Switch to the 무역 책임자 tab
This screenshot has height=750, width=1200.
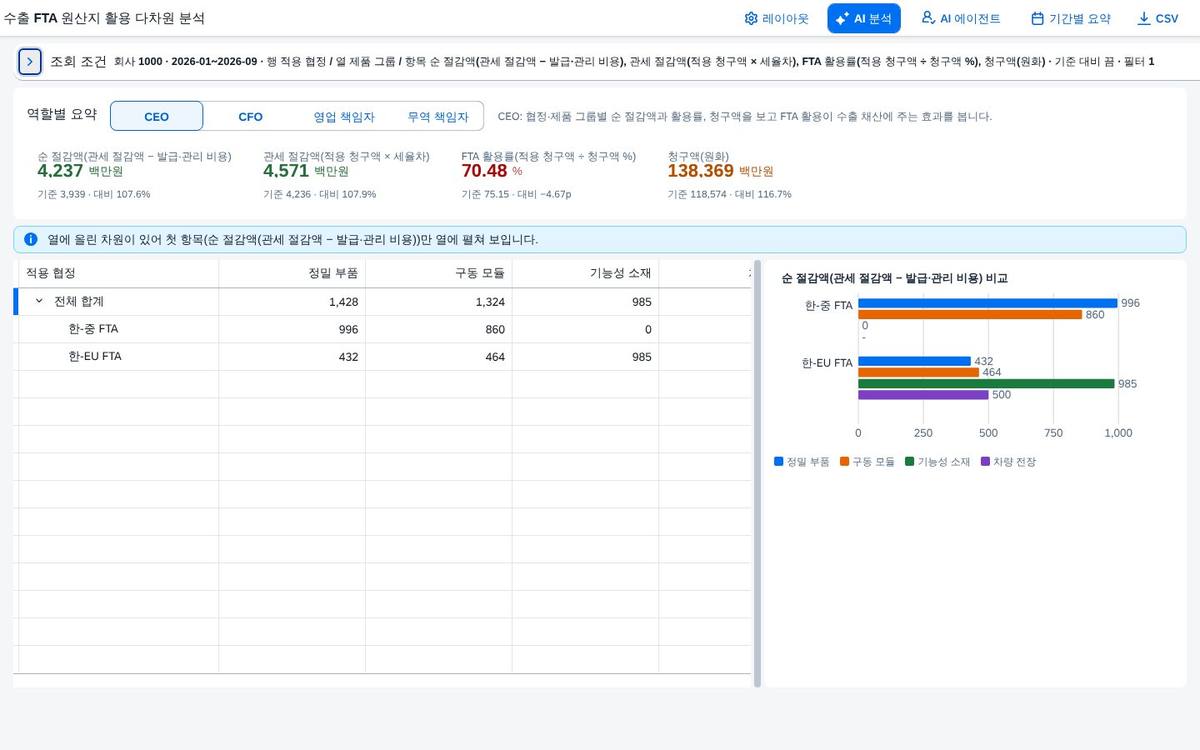(x=437, y=116)
